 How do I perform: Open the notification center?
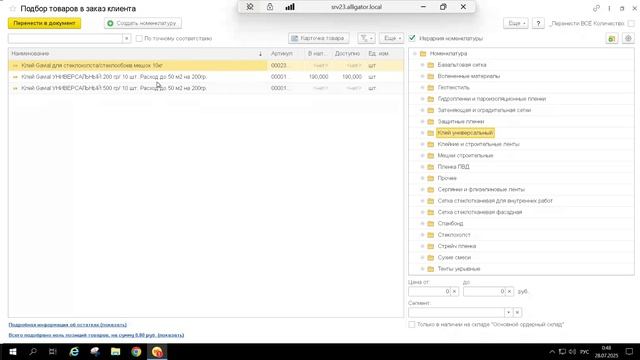[x=629, y=351]
